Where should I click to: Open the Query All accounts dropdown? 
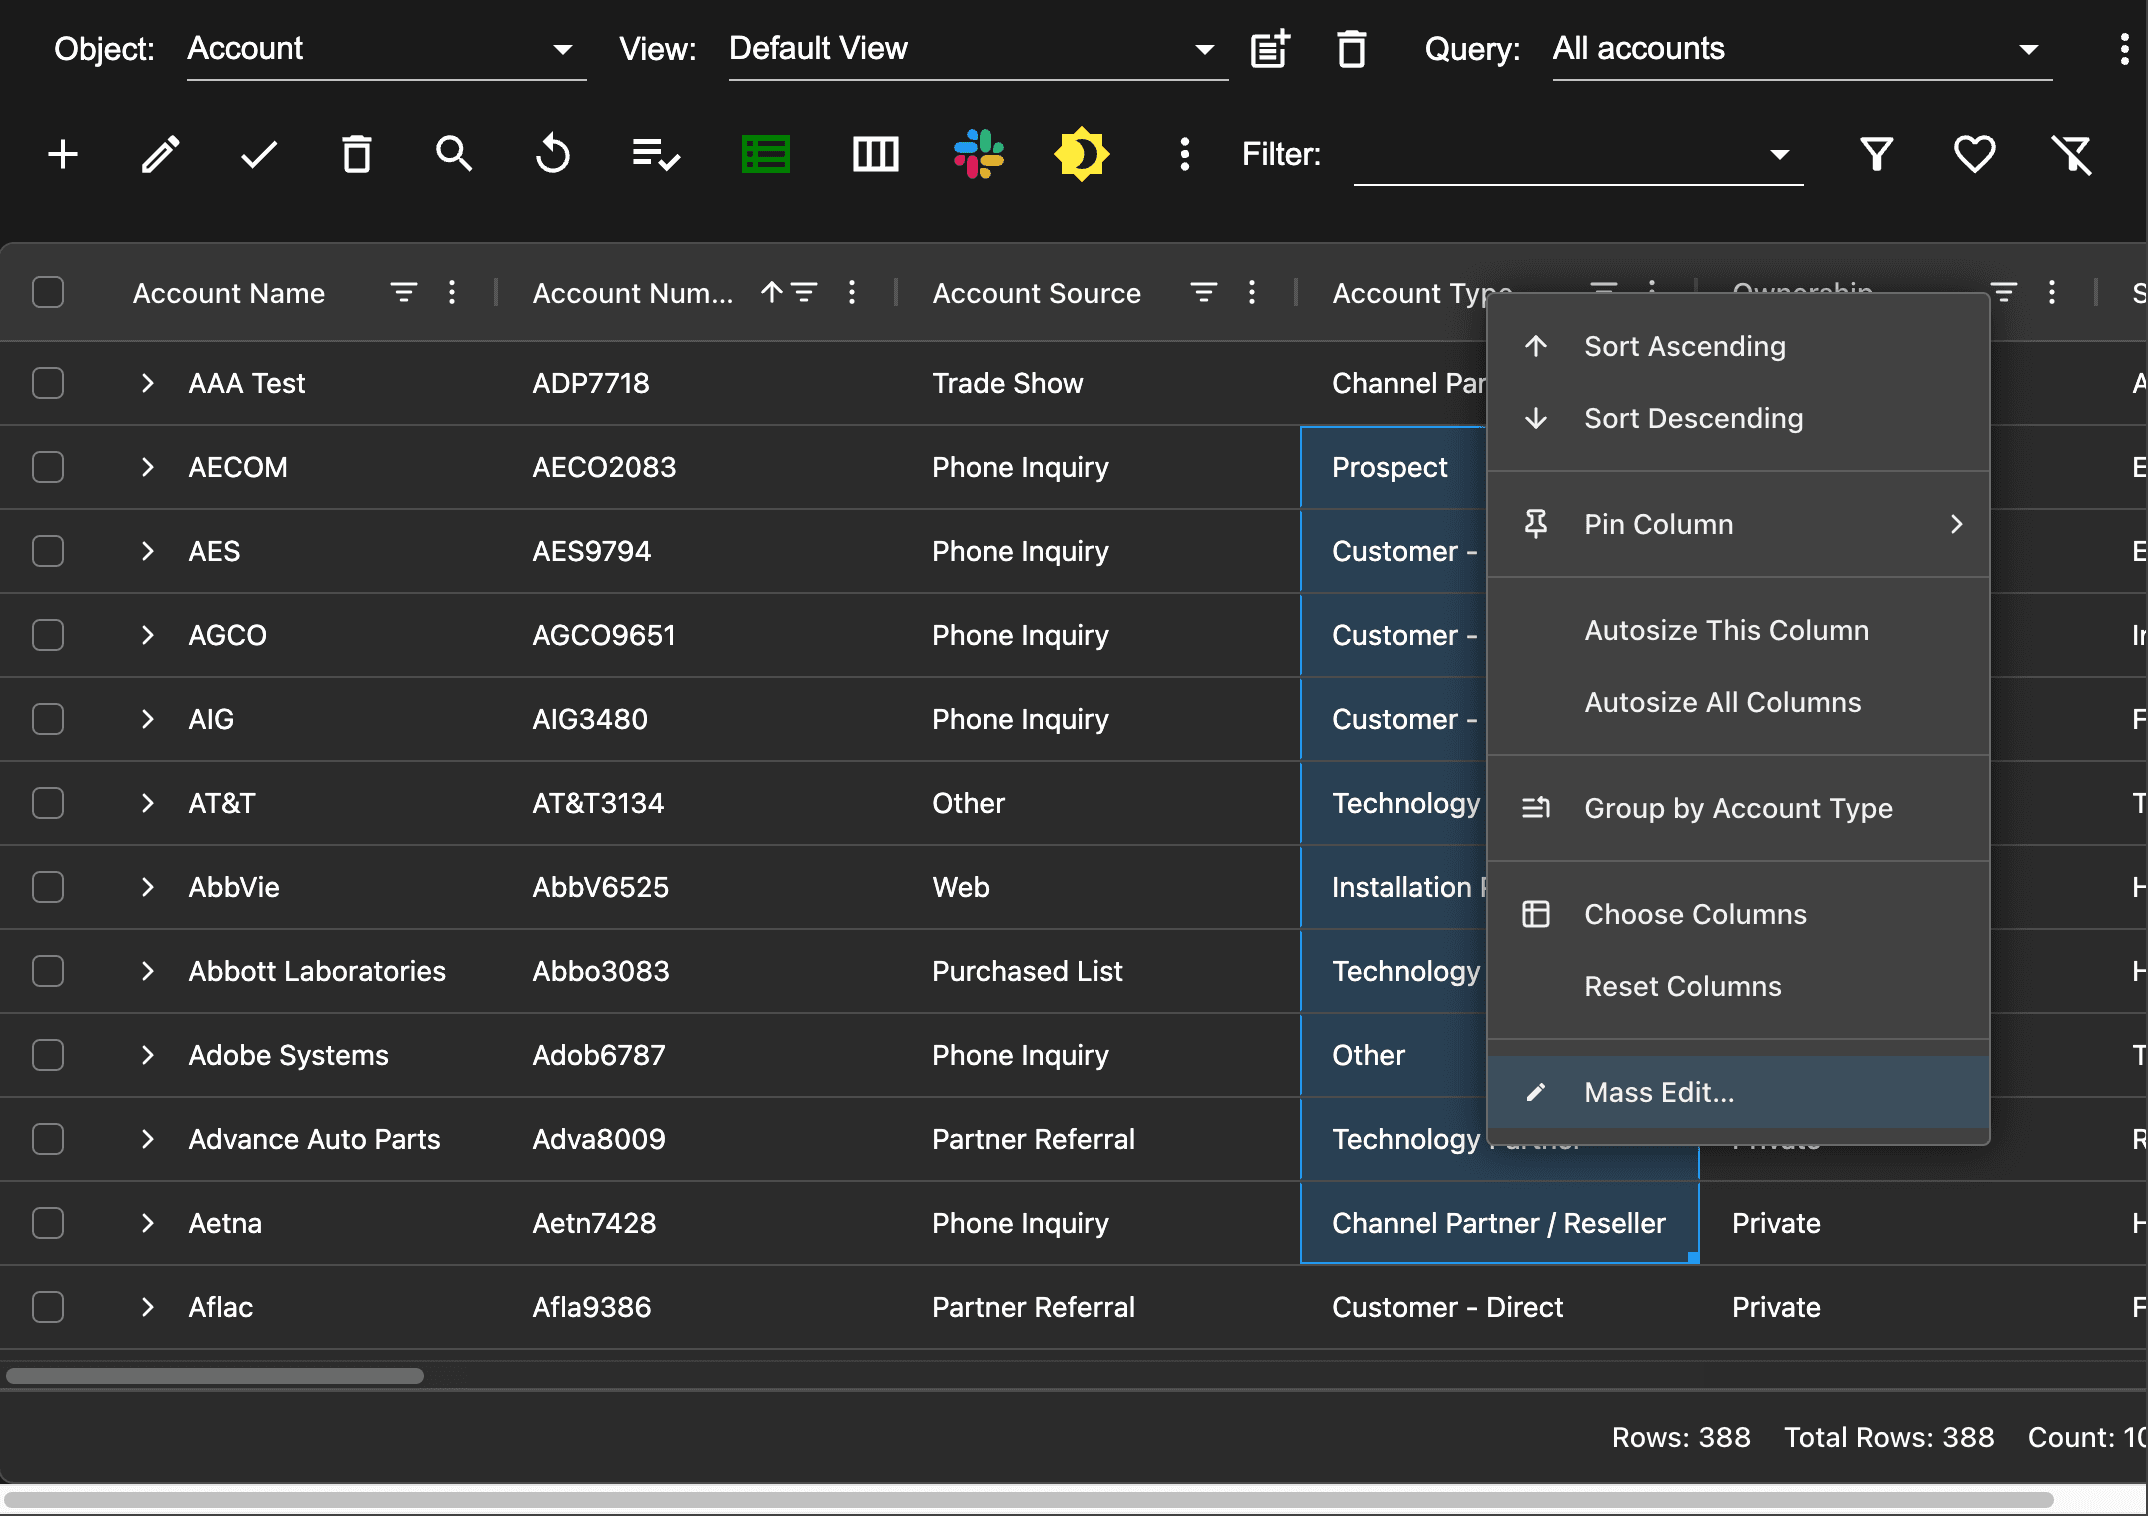(1800, 49)
